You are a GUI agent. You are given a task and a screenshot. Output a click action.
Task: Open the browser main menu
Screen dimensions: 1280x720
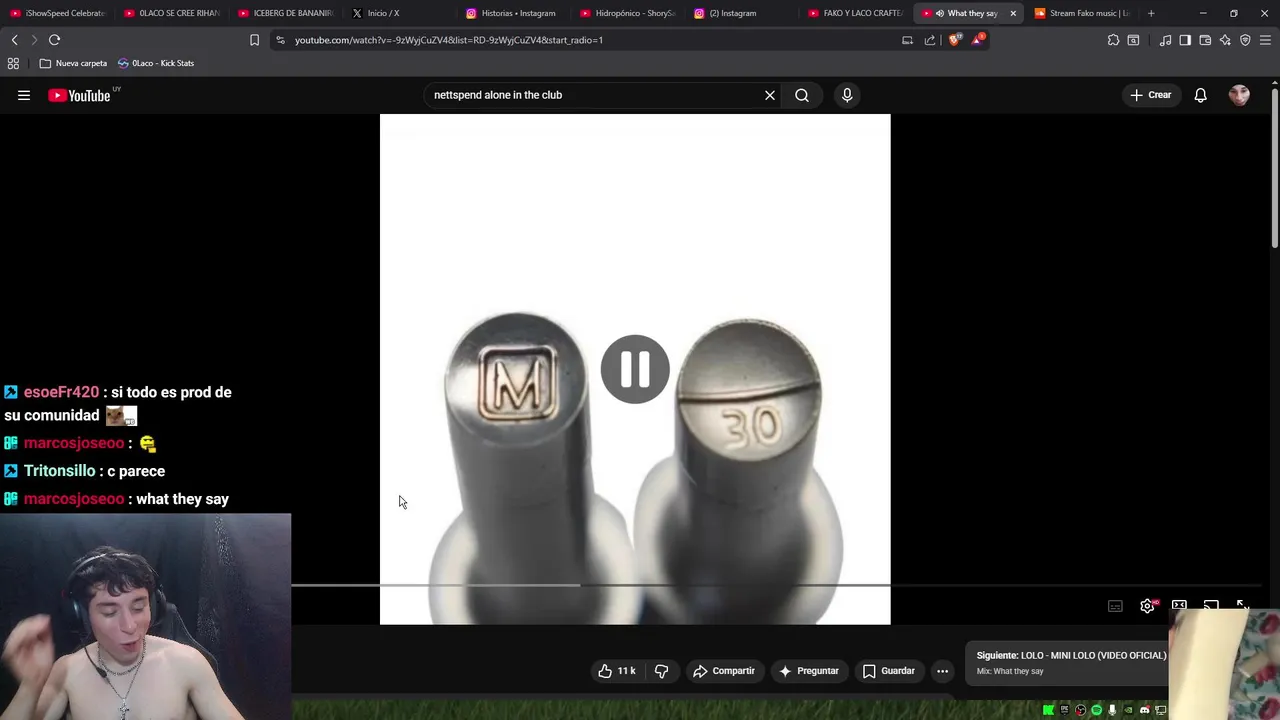(x=1266, y=40)
